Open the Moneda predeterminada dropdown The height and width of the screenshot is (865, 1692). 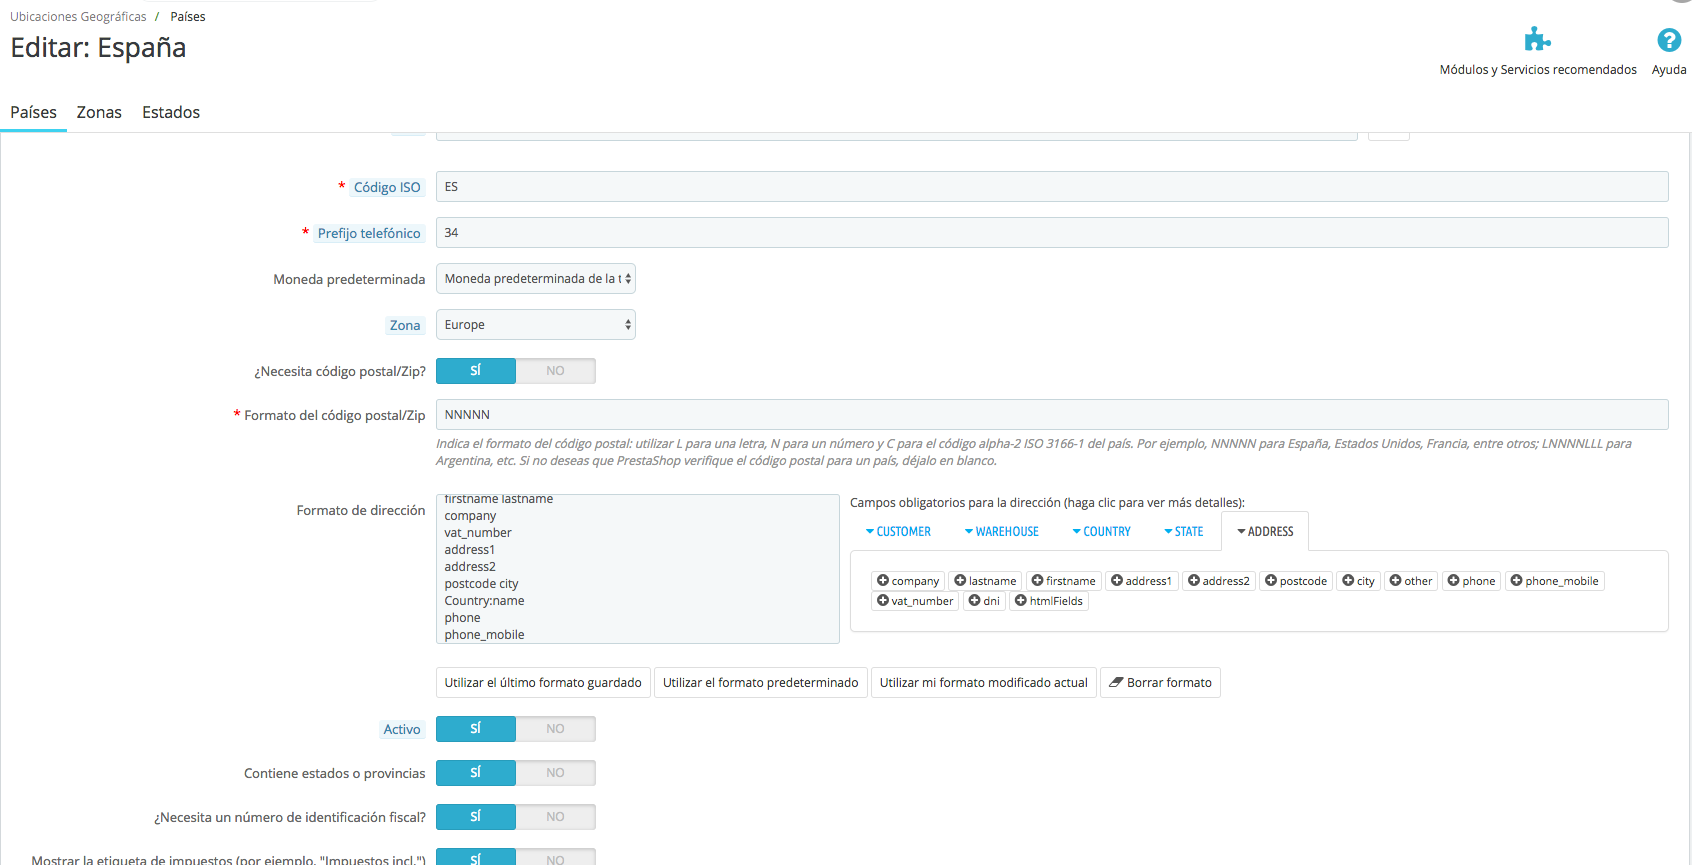pos(535,279)
